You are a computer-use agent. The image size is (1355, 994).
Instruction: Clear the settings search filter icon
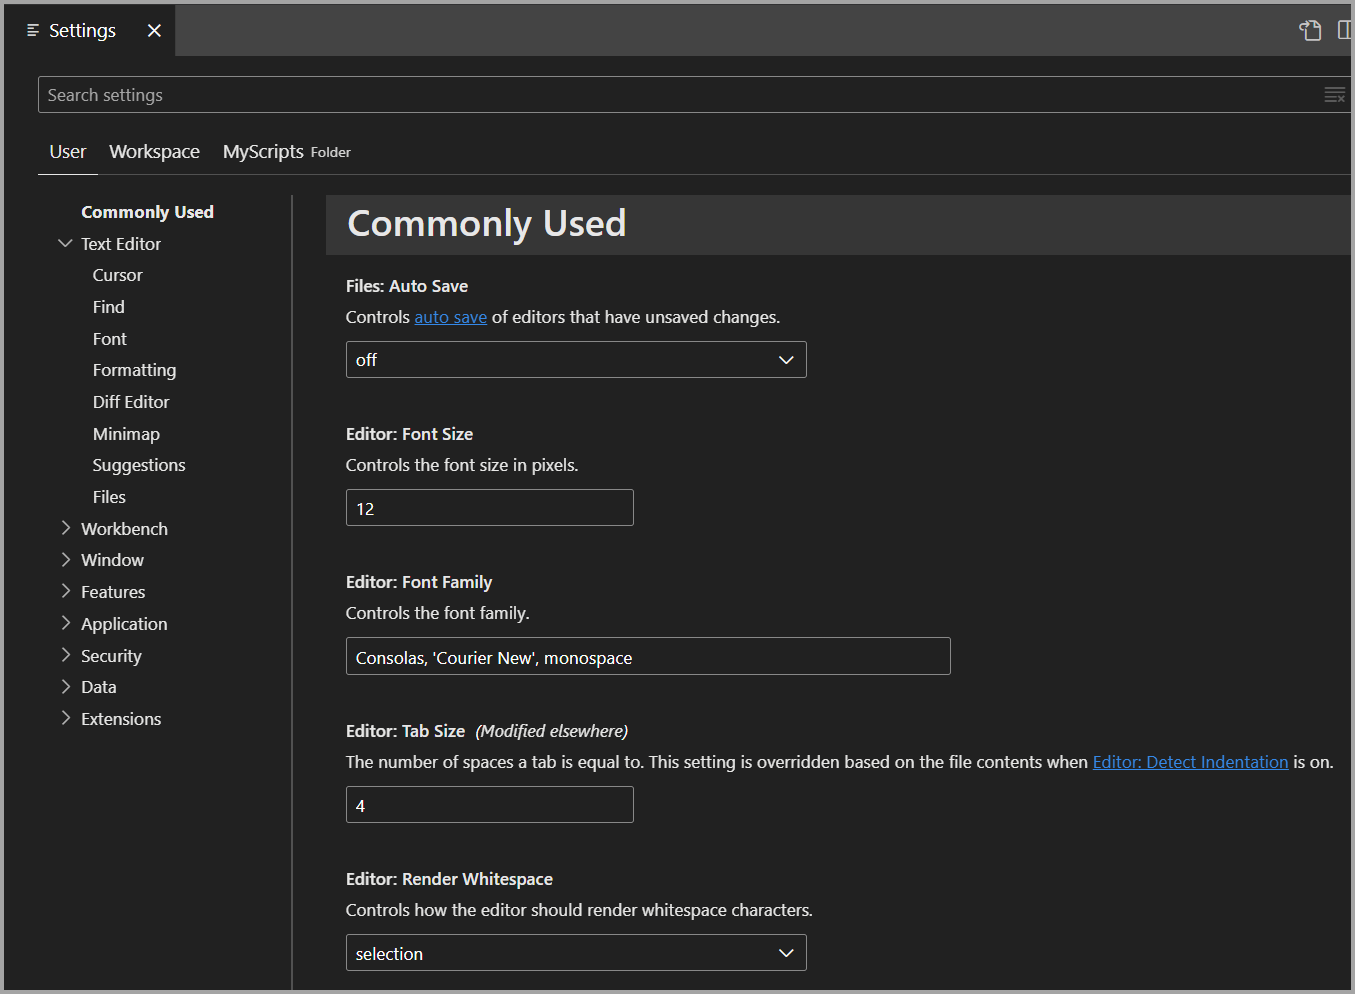pyautogui.click(x=1334, y=95)
